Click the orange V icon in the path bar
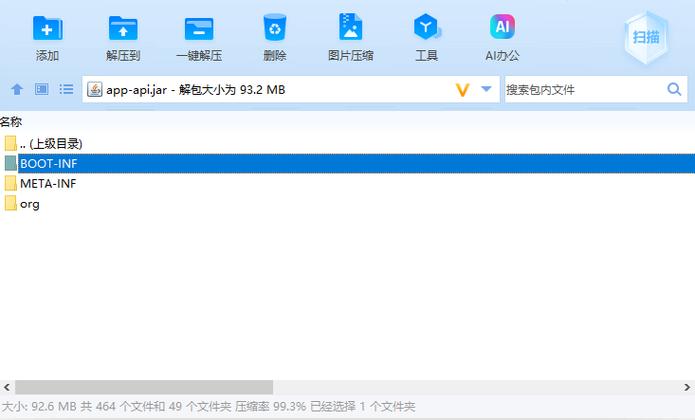Image resolution: width=695 pixels, height=420 pixels. 462,90
